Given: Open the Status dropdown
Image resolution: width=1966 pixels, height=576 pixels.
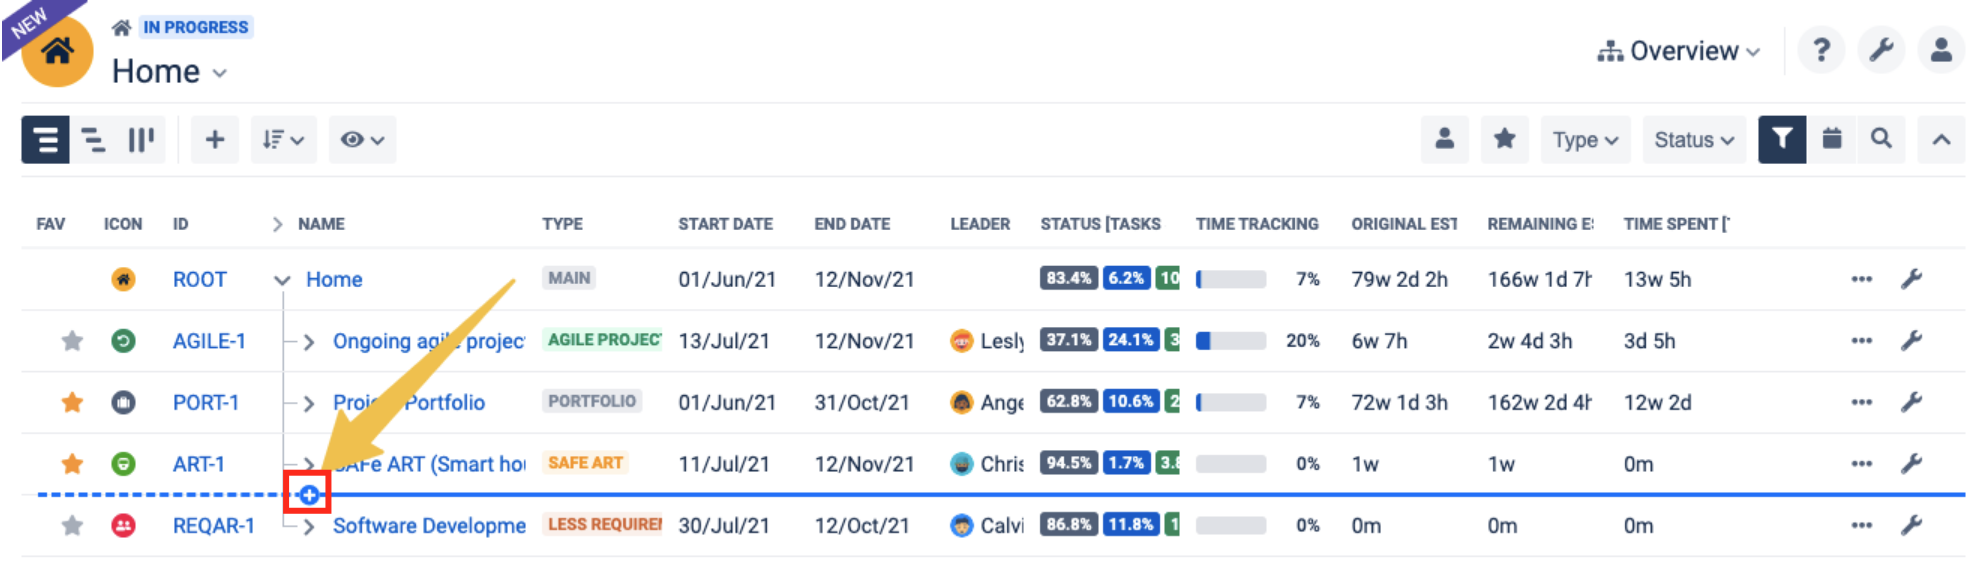Looking at the screenshot, I should click(x=1693, y=139).
